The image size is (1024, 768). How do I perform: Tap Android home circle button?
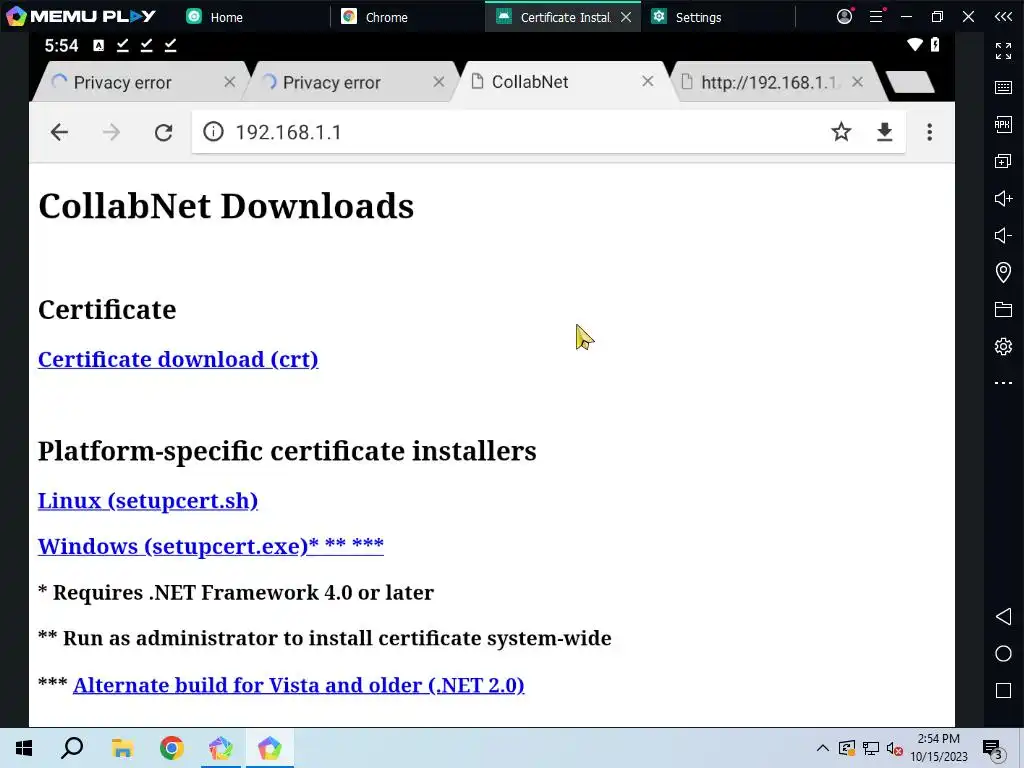[1003, 654]
